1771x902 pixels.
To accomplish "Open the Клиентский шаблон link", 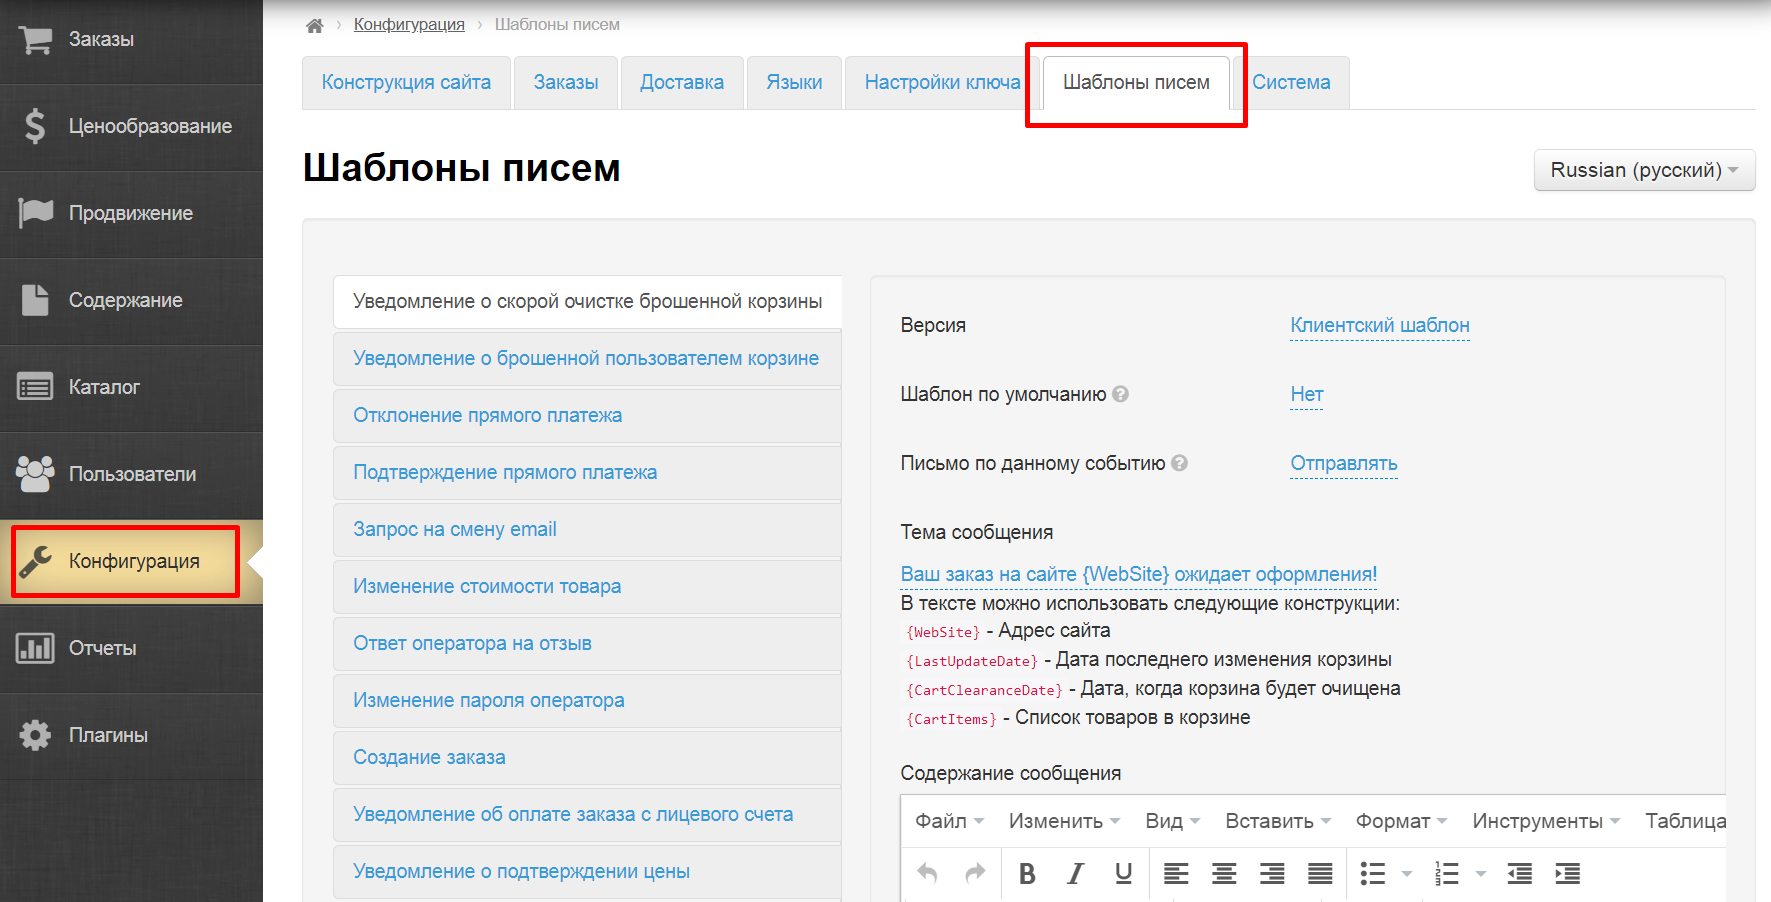I will tap(1378, 325).
